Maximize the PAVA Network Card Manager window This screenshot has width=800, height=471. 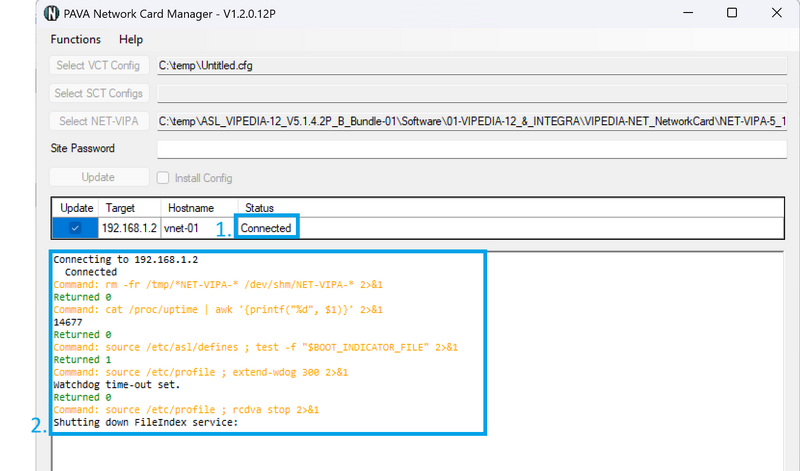click(732, 13)
